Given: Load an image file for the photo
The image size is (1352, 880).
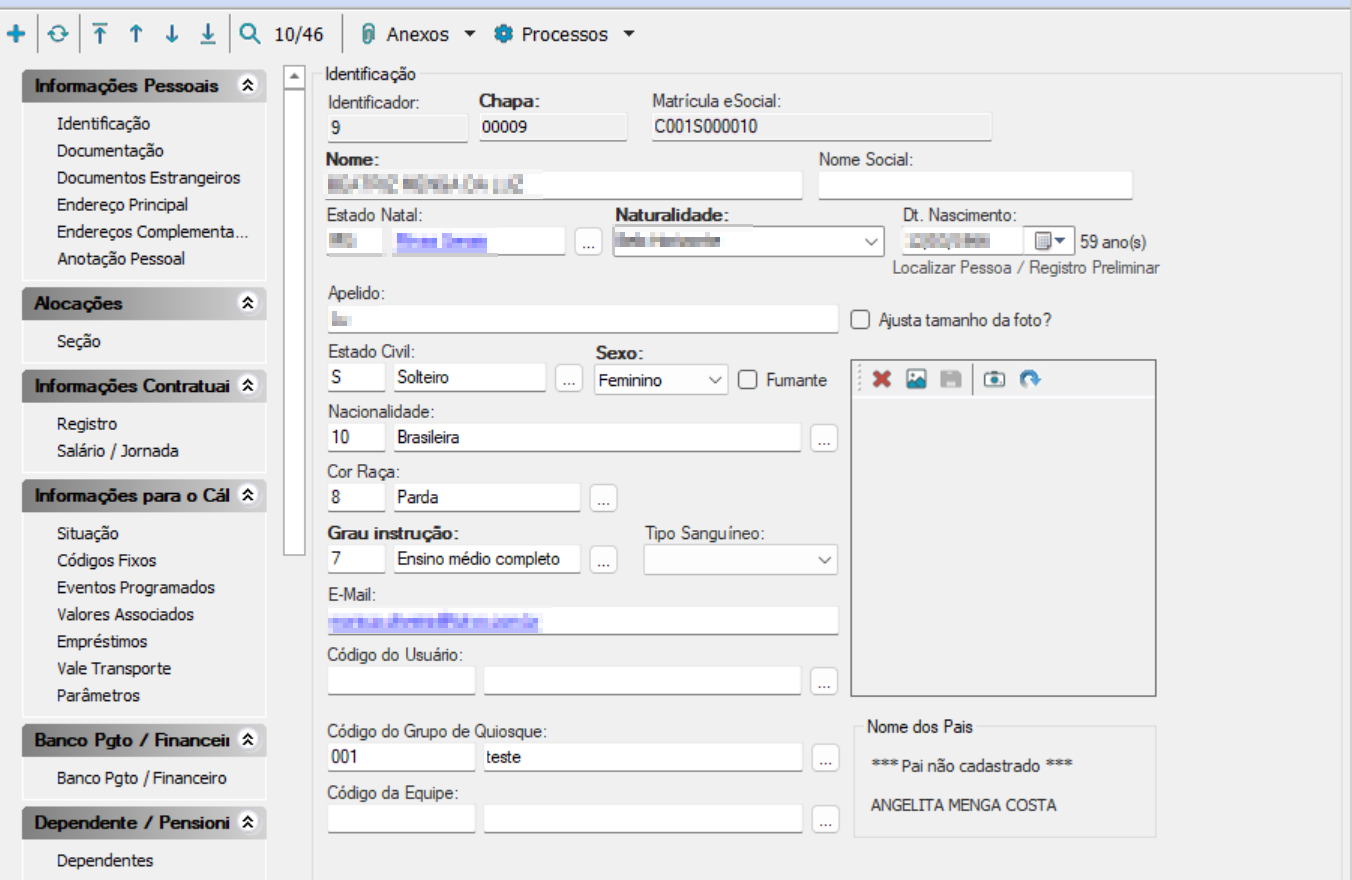Looking at the screenshot, I should [916, 379].
